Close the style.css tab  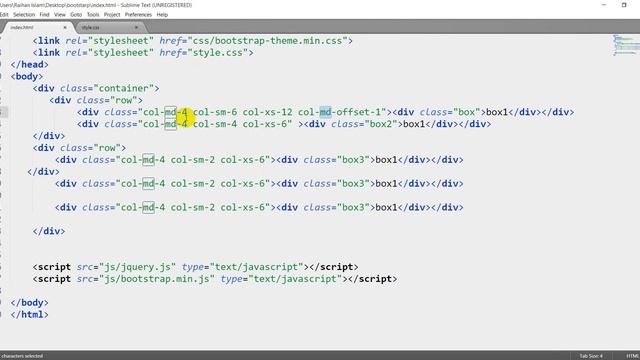(136, 28)
